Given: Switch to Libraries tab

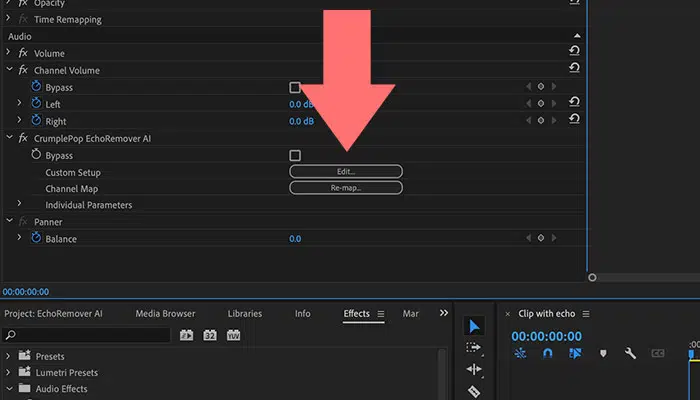Looking at the screenshot, I should (245, 314).
